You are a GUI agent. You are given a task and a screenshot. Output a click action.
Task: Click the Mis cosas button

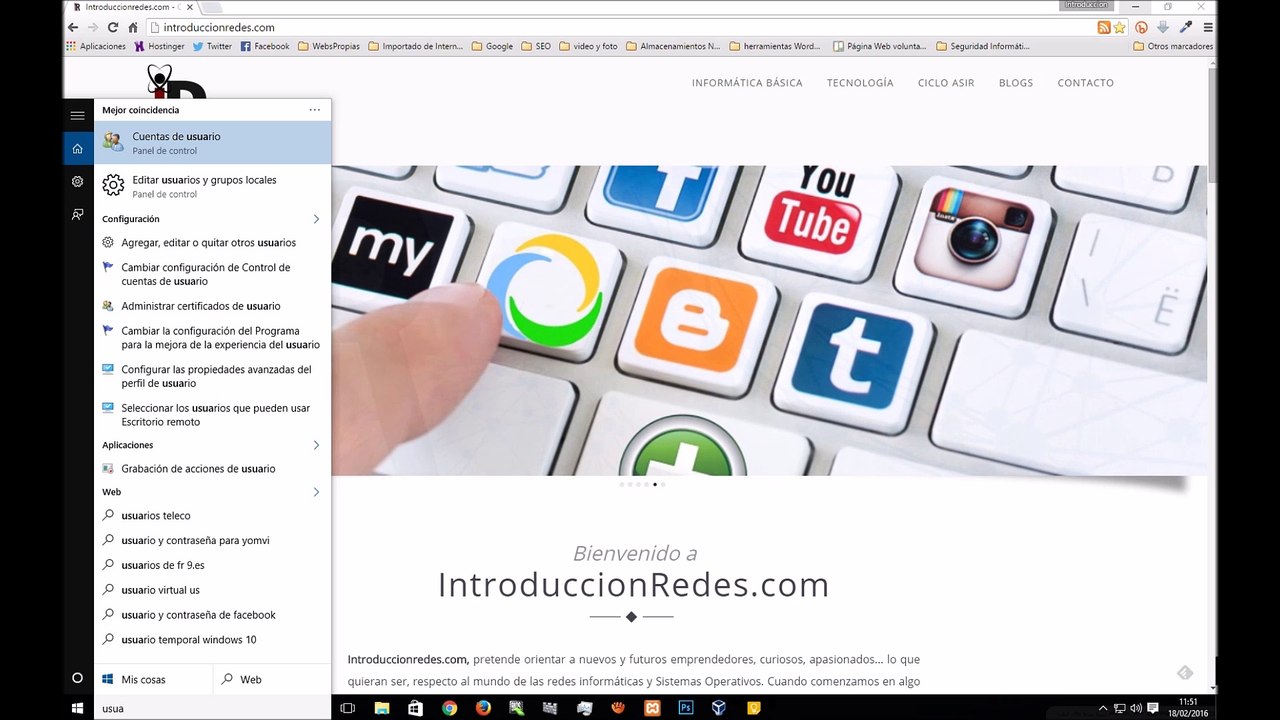tap(153, 679)
